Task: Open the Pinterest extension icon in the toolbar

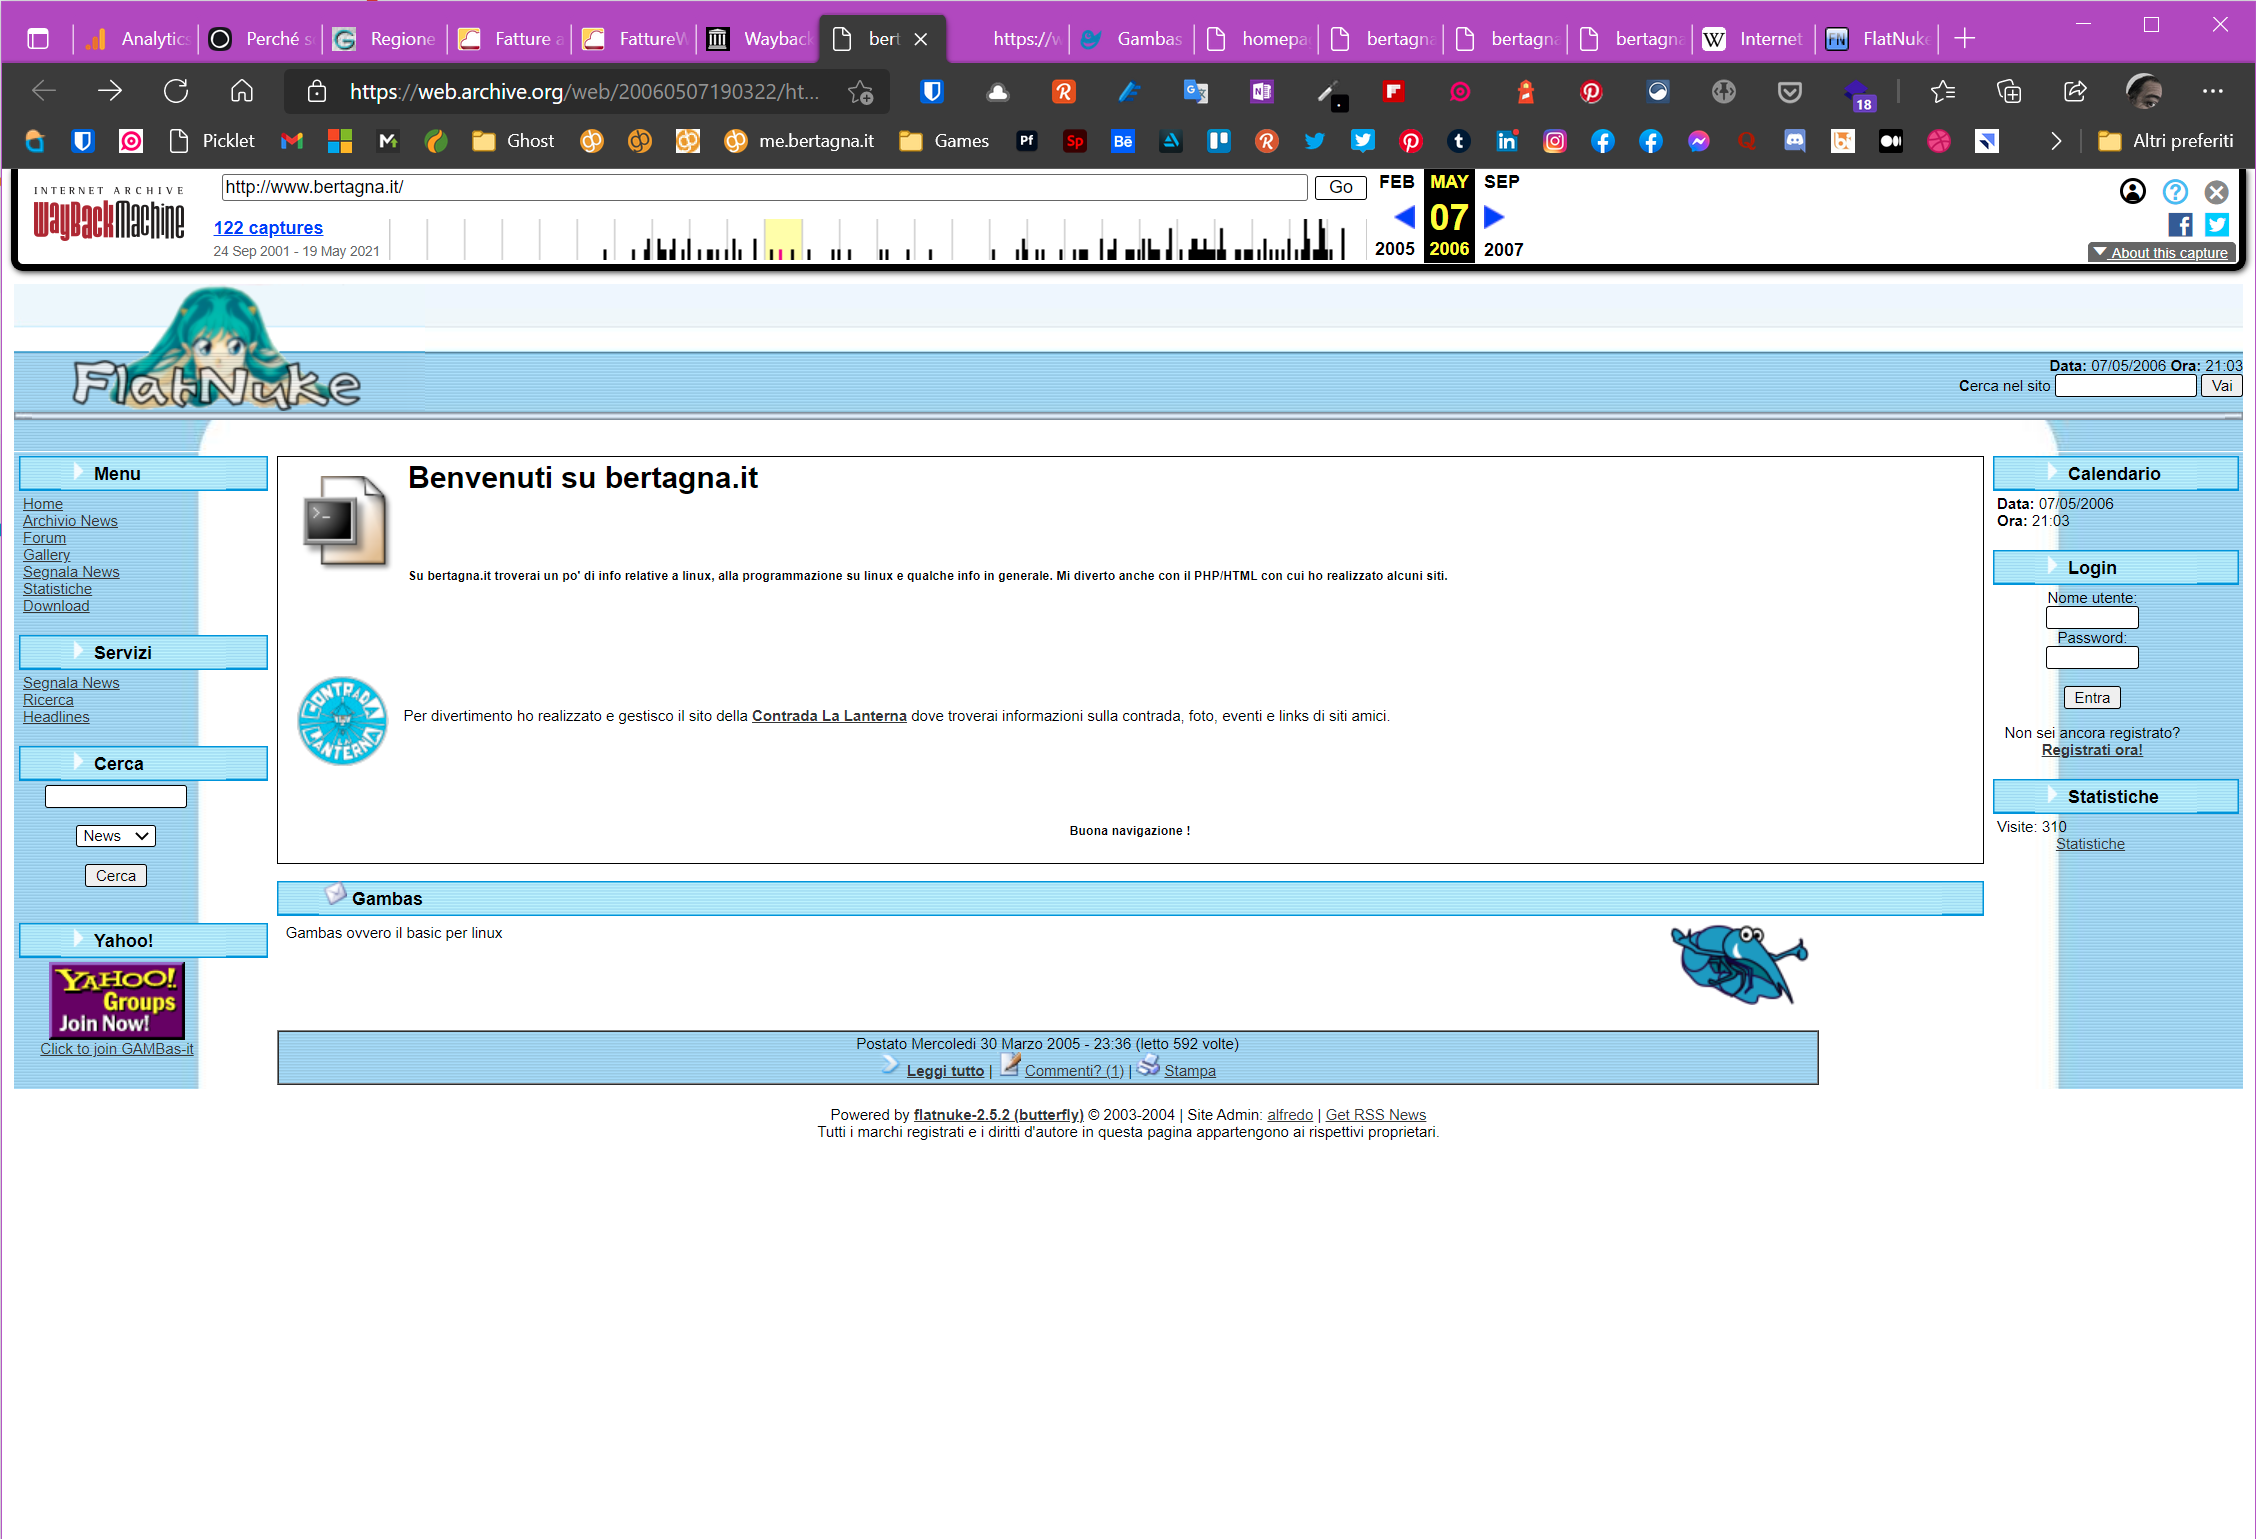Action: [x=1590, y=92]
